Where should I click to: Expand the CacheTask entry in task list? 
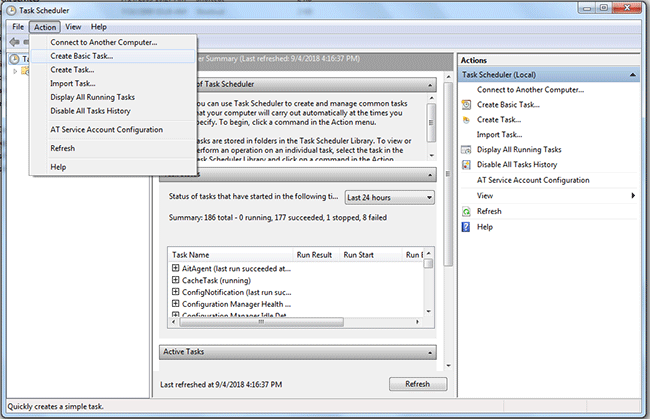coord(176,281)
